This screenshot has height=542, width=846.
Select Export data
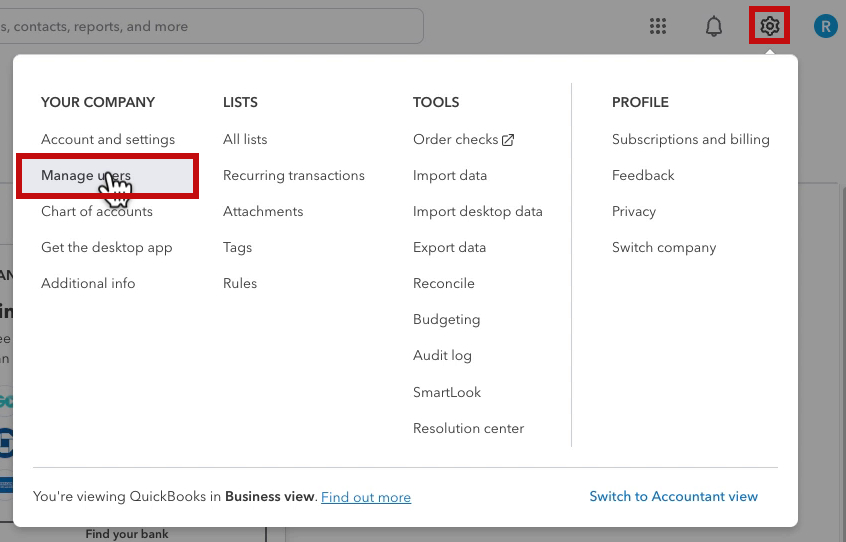[449, 248]
